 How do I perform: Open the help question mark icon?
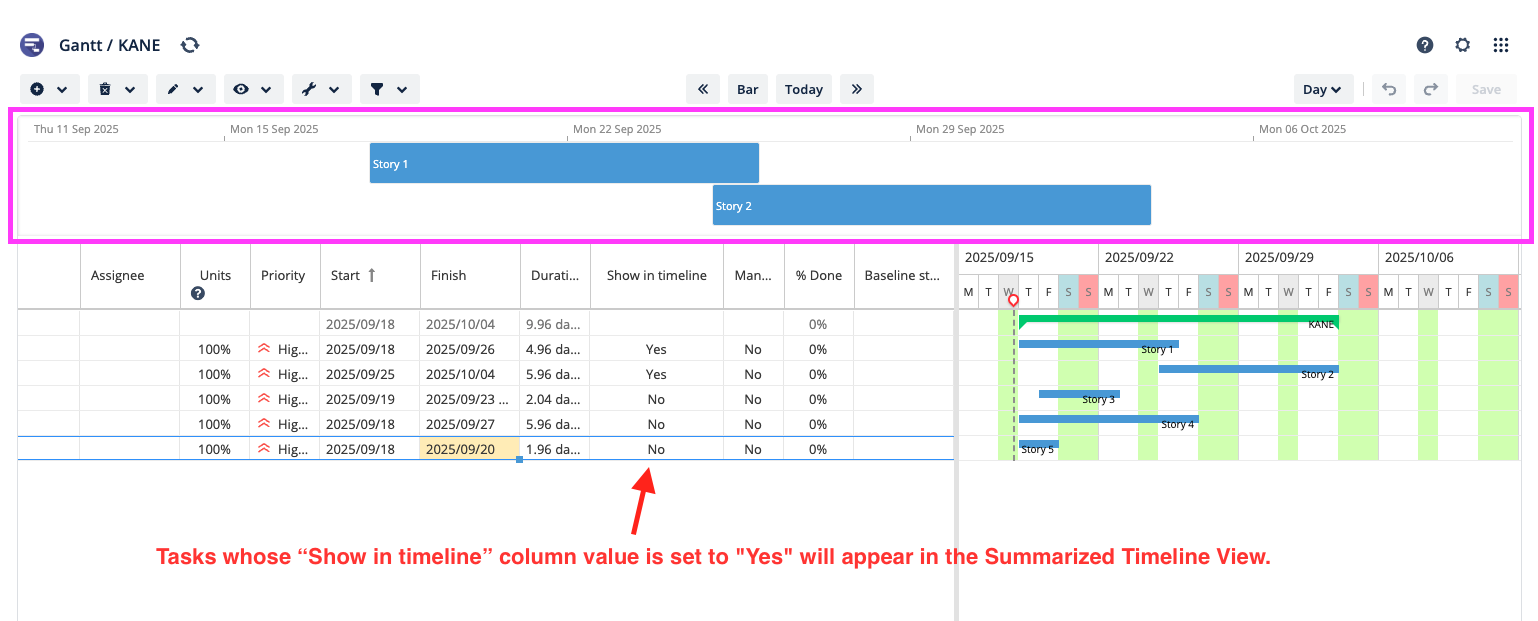pos(1425,45)
